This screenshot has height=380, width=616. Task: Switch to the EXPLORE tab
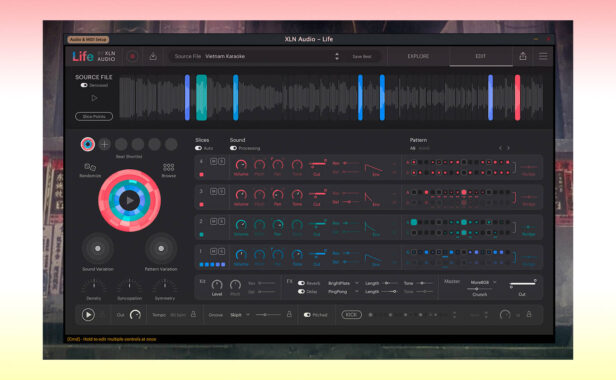[x=418, y=56]
